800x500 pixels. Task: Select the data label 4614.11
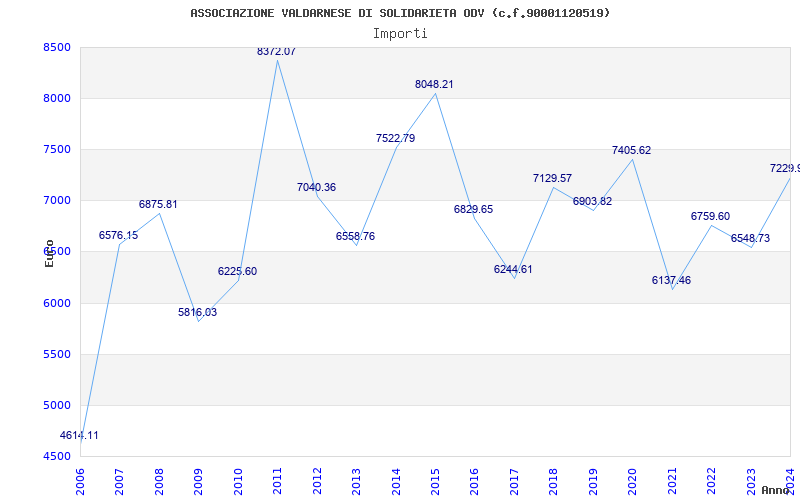click(79, 435)
